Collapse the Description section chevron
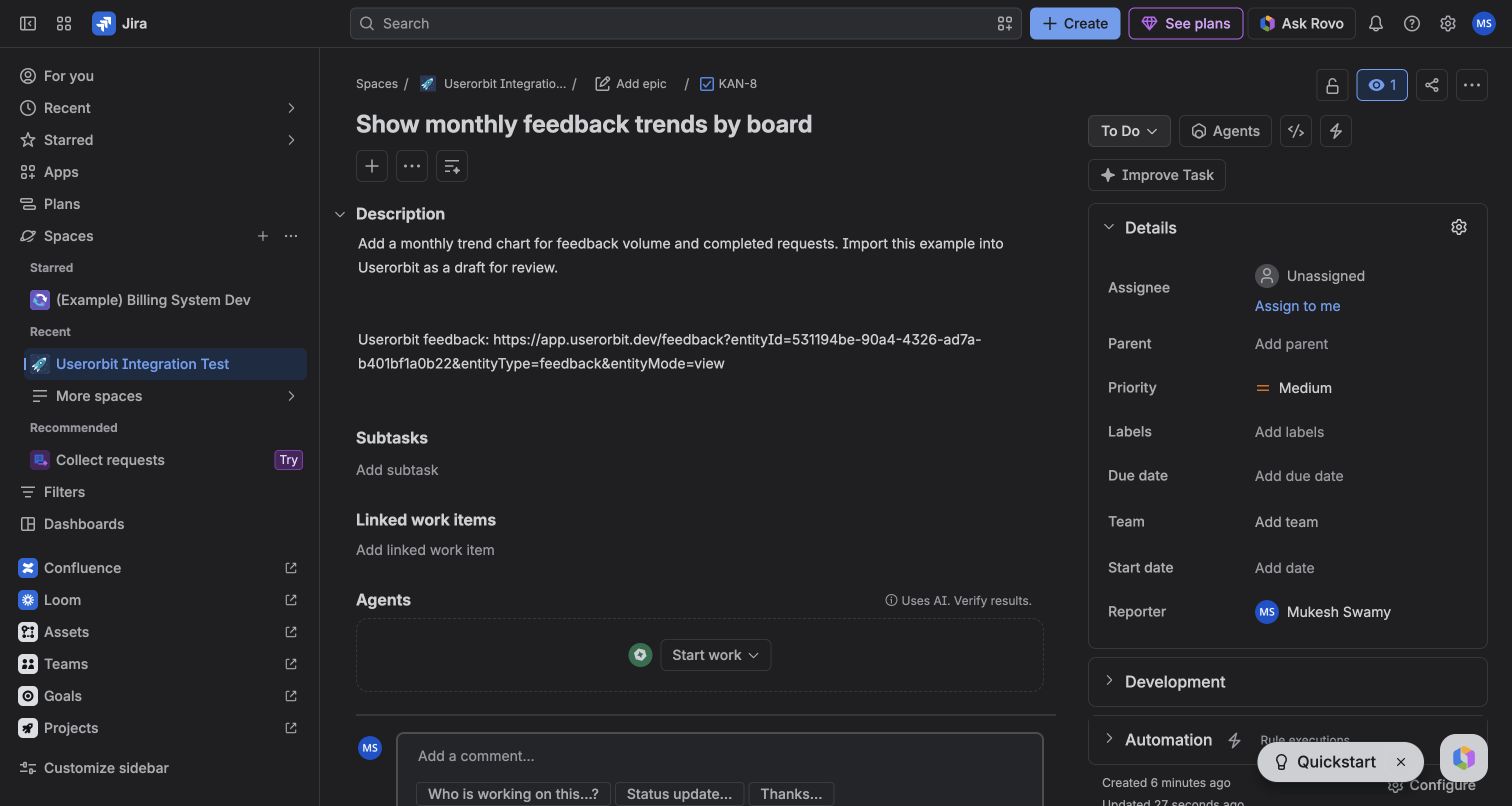 [340, 214]
